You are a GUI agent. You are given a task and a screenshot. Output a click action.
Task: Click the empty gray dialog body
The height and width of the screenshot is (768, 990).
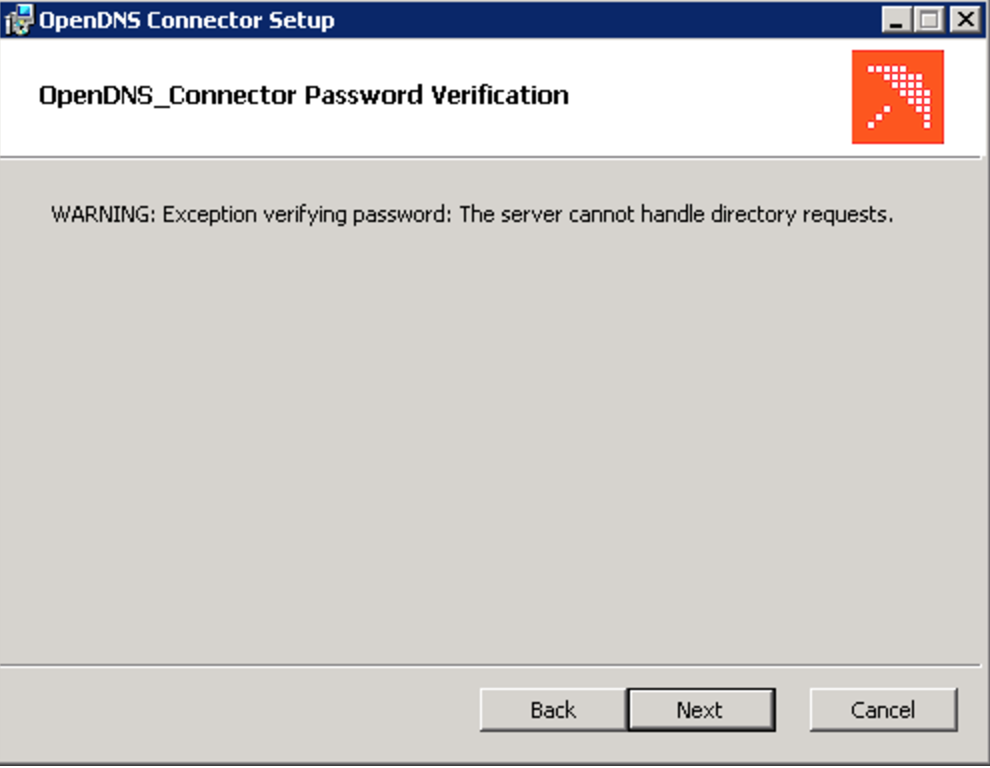coord(490,442)
